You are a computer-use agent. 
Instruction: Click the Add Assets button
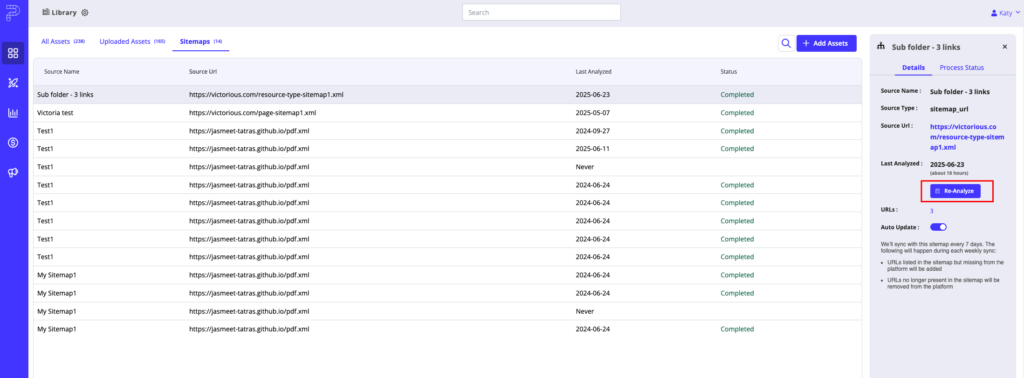(x=826, y=43)
